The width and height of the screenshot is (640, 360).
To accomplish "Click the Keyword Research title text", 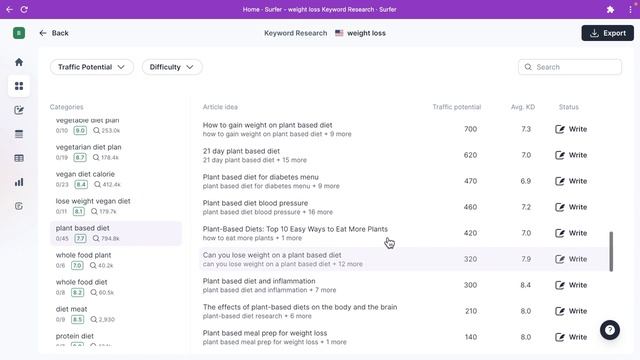I will (296, 33).
